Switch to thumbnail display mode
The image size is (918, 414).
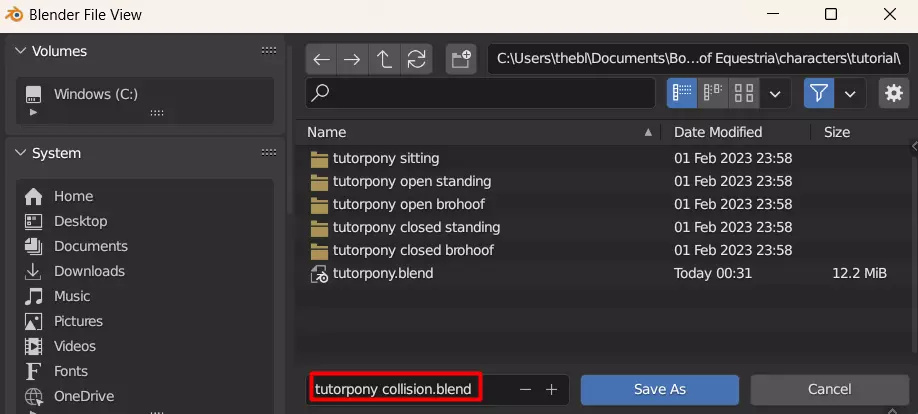pyautogui.click(x=744, y=93)
